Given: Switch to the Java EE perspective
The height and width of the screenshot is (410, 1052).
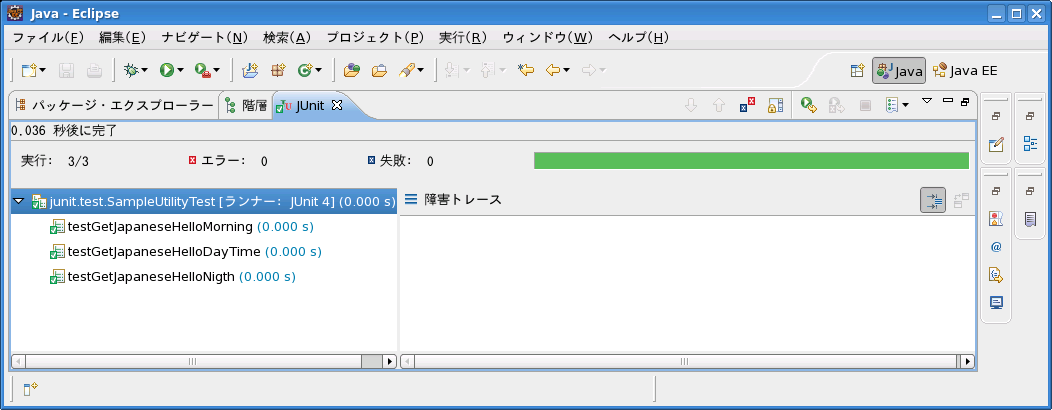Looking at the screenshot, I should click(965, 70).
